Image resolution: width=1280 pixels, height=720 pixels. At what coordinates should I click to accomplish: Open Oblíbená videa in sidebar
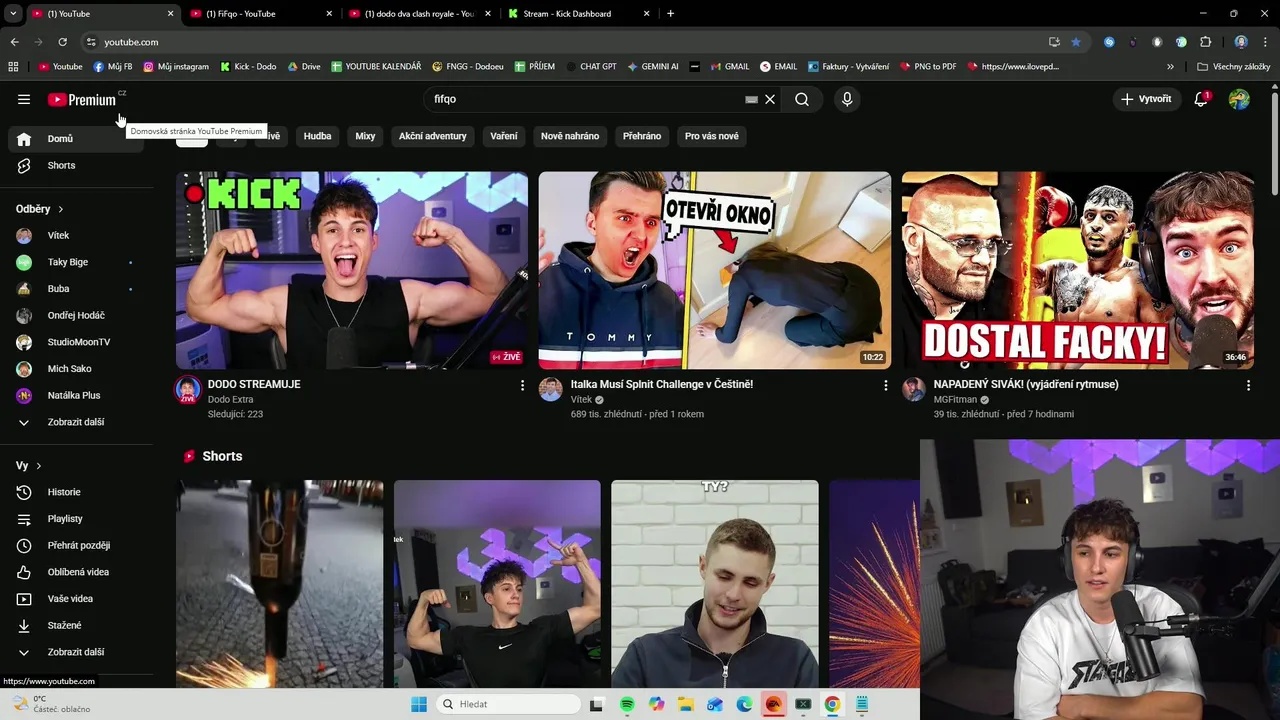[76, 572]
